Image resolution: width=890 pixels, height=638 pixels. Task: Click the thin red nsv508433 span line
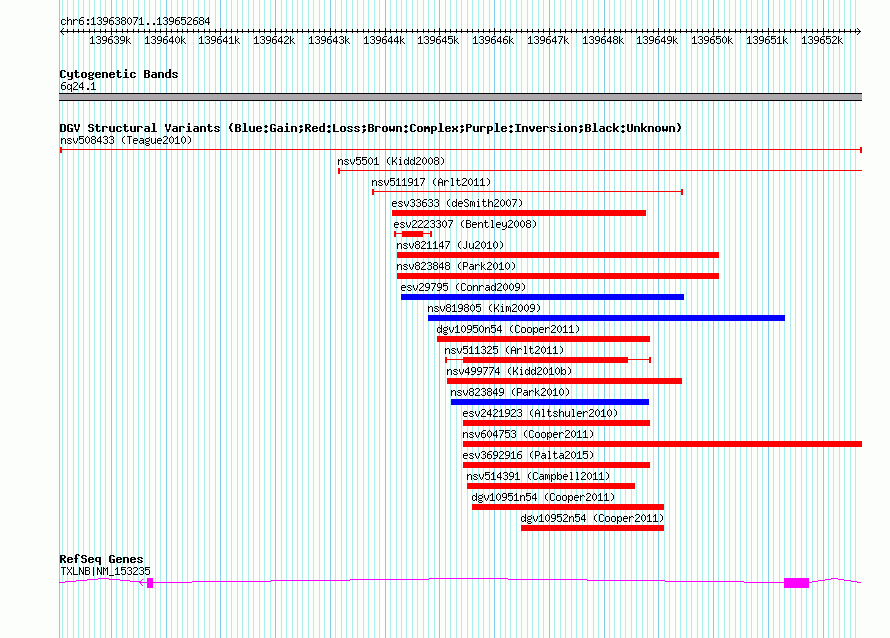point(461,150)
